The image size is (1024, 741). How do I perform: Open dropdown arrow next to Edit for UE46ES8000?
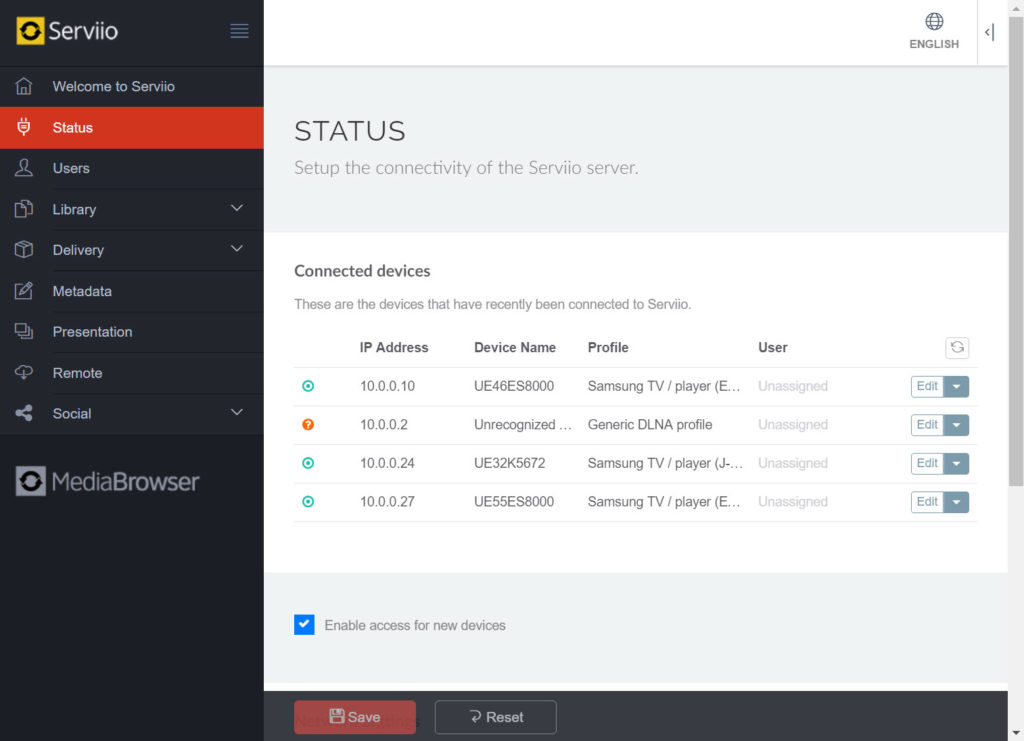(956, 386)
